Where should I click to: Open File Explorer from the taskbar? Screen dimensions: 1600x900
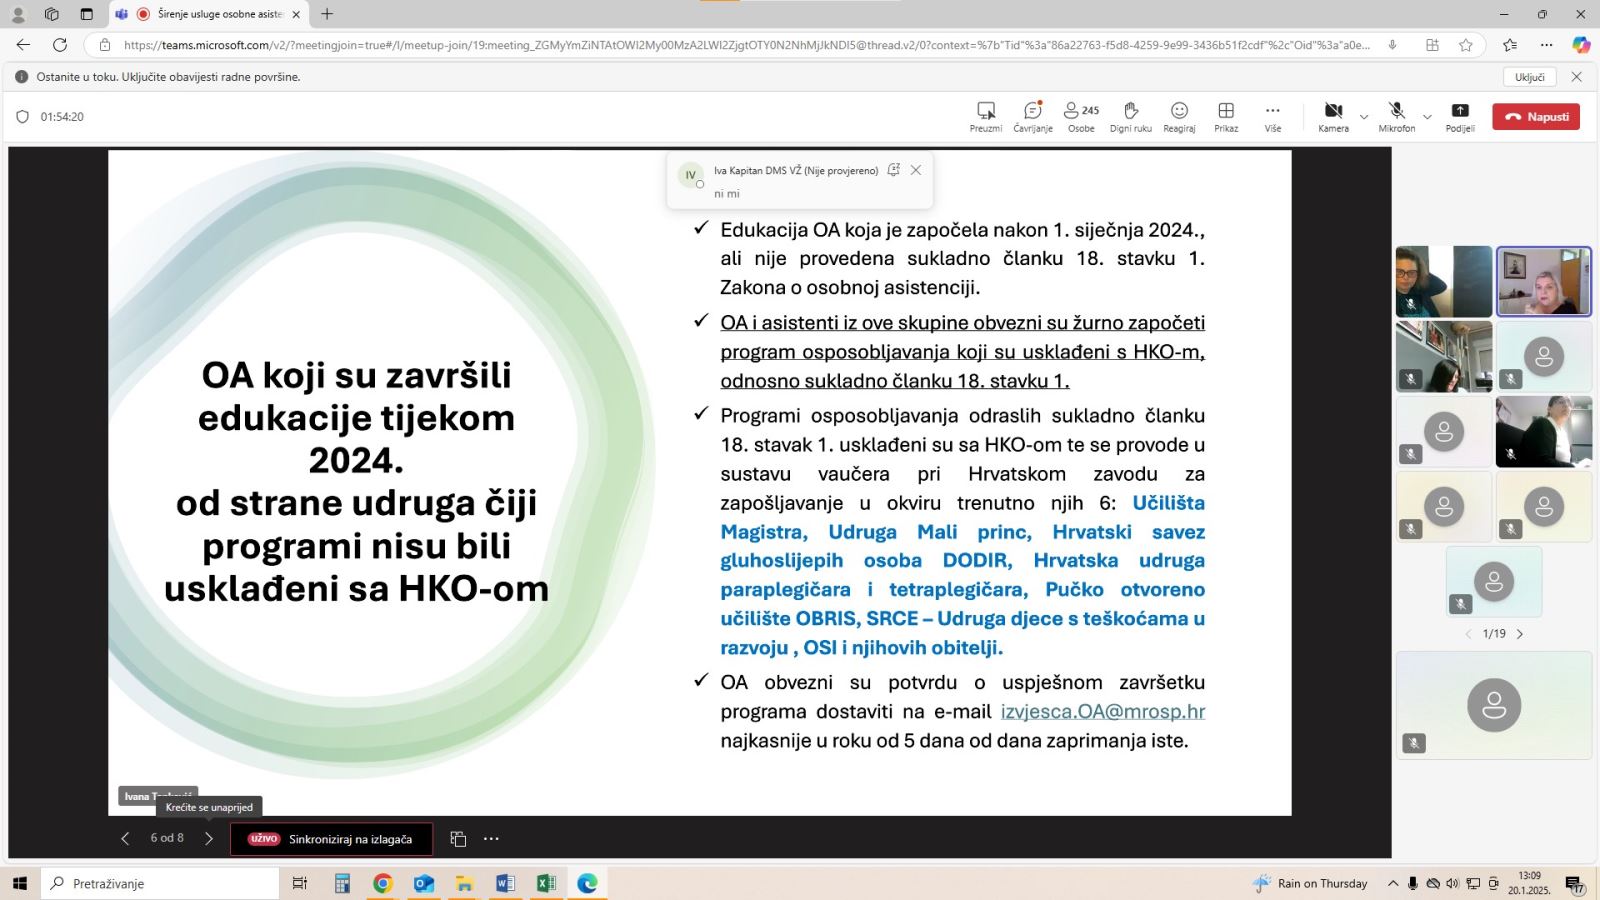pos(464,883)
